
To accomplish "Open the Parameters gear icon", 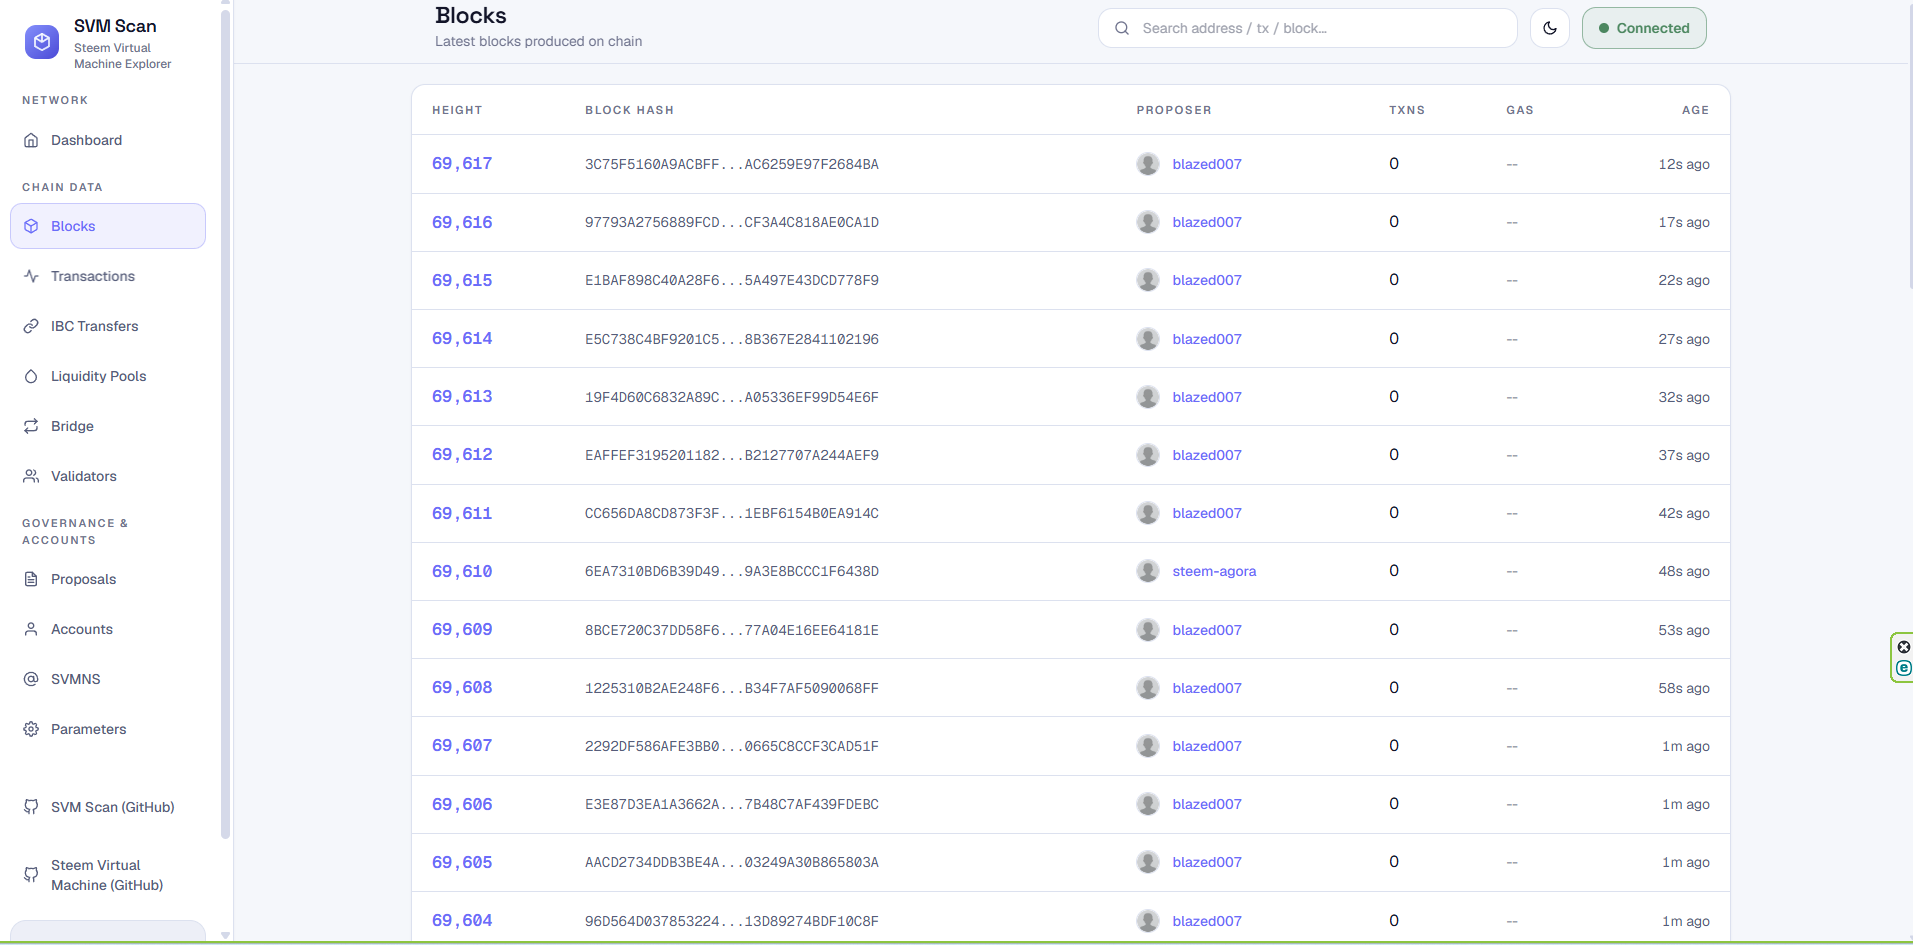I will click(31, 729).
